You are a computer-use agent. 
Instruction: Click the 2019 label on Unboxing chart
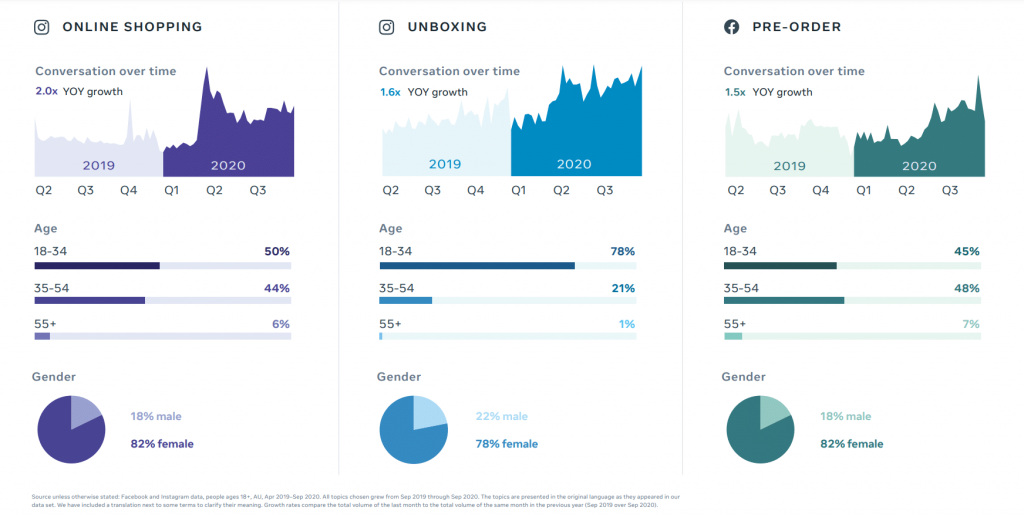click(x=445, y=164)
